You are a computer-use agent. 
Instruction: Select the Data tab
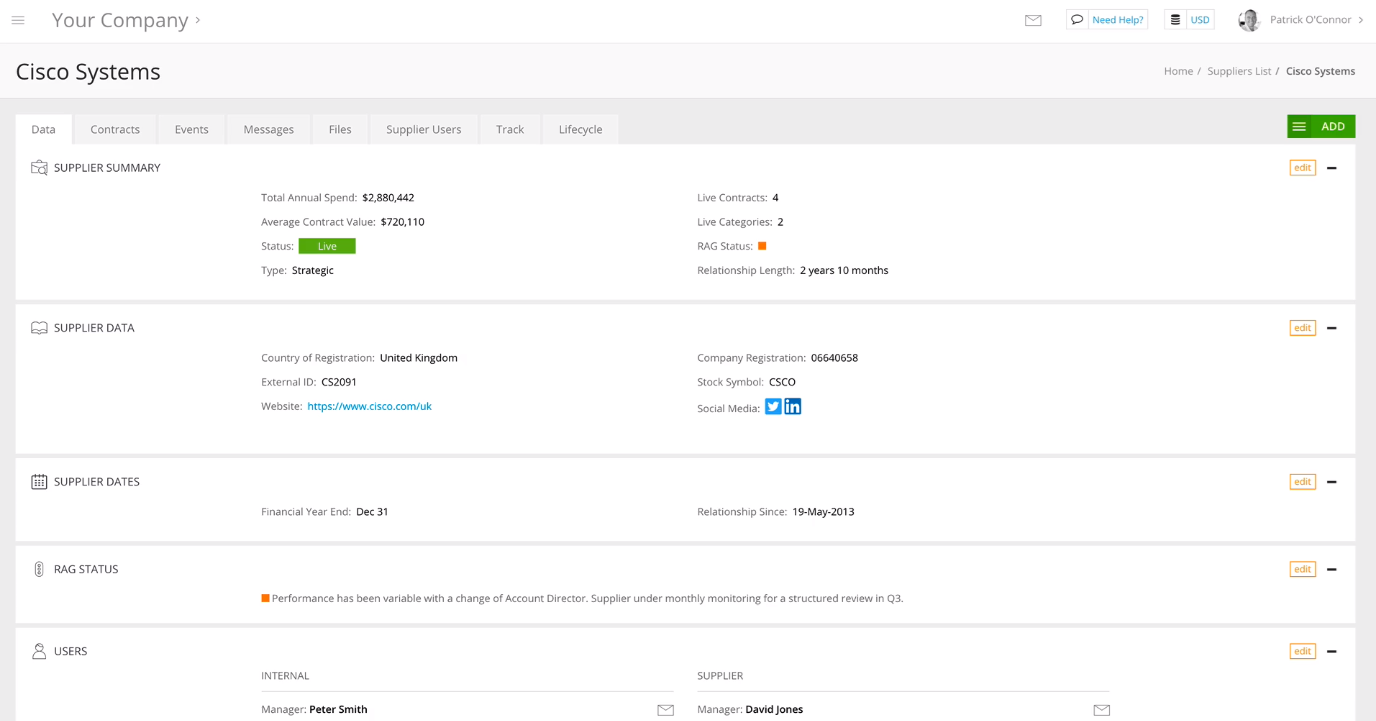[x=43, y=129]
